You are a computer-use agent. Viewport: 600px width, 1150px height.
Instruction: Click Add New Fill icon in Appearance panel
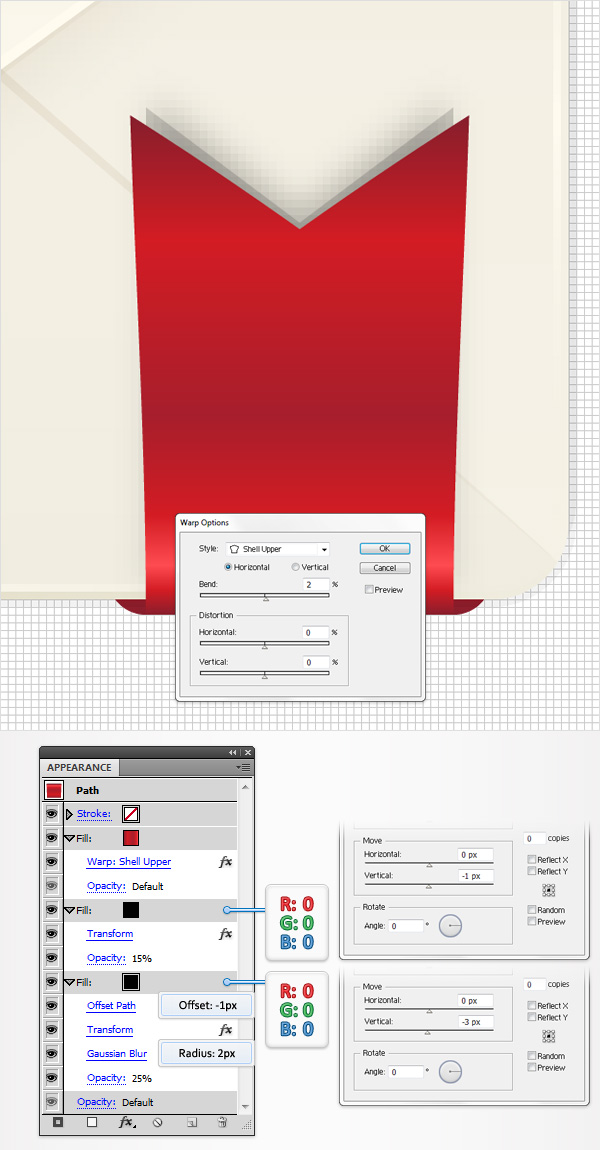tap(92, 1122)
